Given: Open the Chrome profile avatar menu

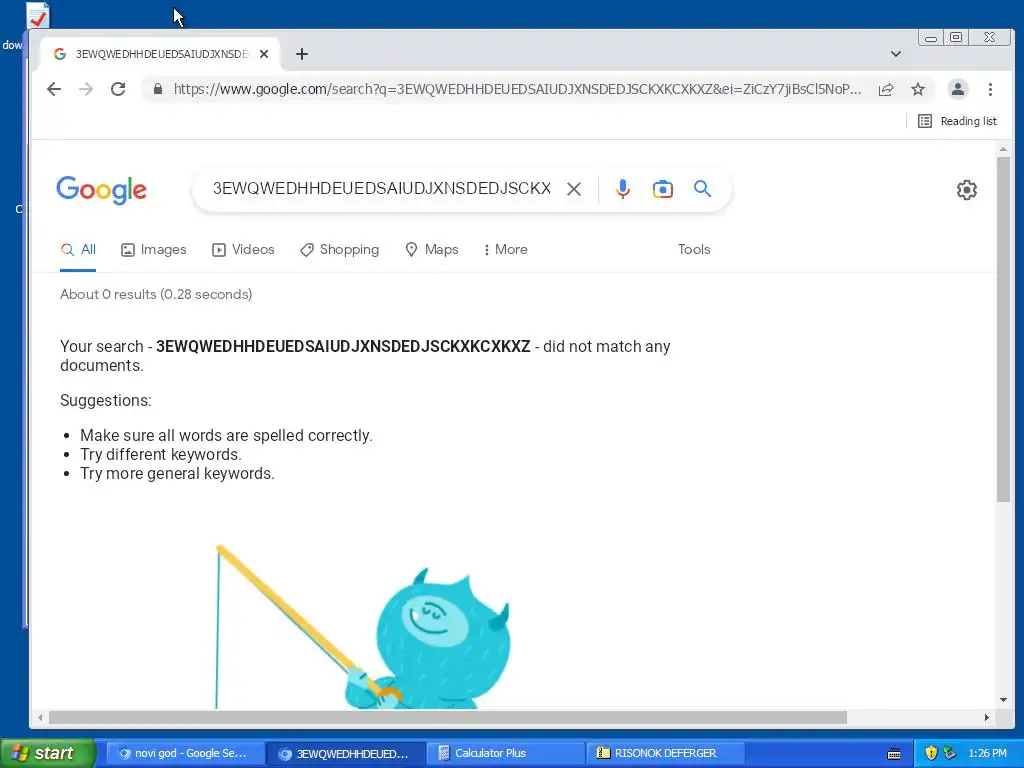Looking at the screenshot, I should pyautogui.click(x=957, y=89).
